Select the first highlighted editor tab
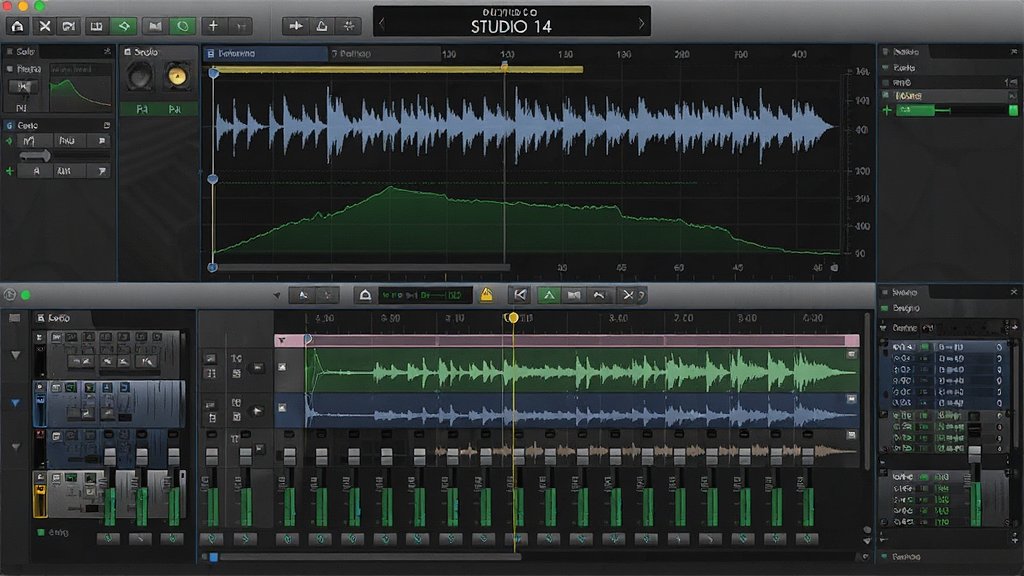This screenshot has height=576, width=1024. [x=265, y=54]
